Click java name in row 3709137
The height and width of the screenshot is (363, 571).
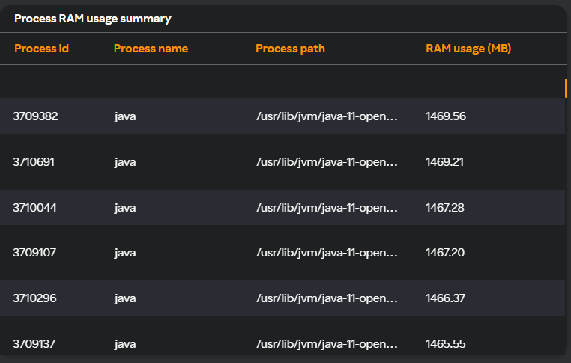tap(125, 344)
